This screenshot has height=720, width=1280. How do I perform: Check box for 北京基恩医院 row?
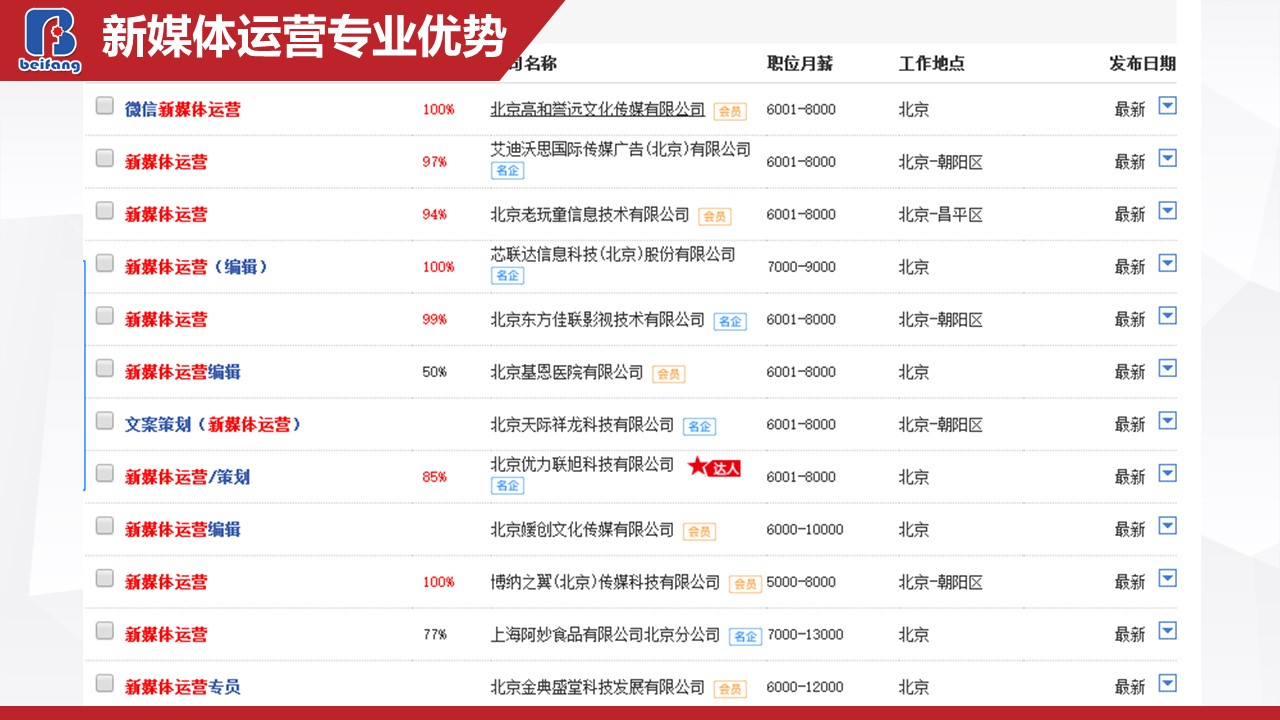tap(105, 368)
